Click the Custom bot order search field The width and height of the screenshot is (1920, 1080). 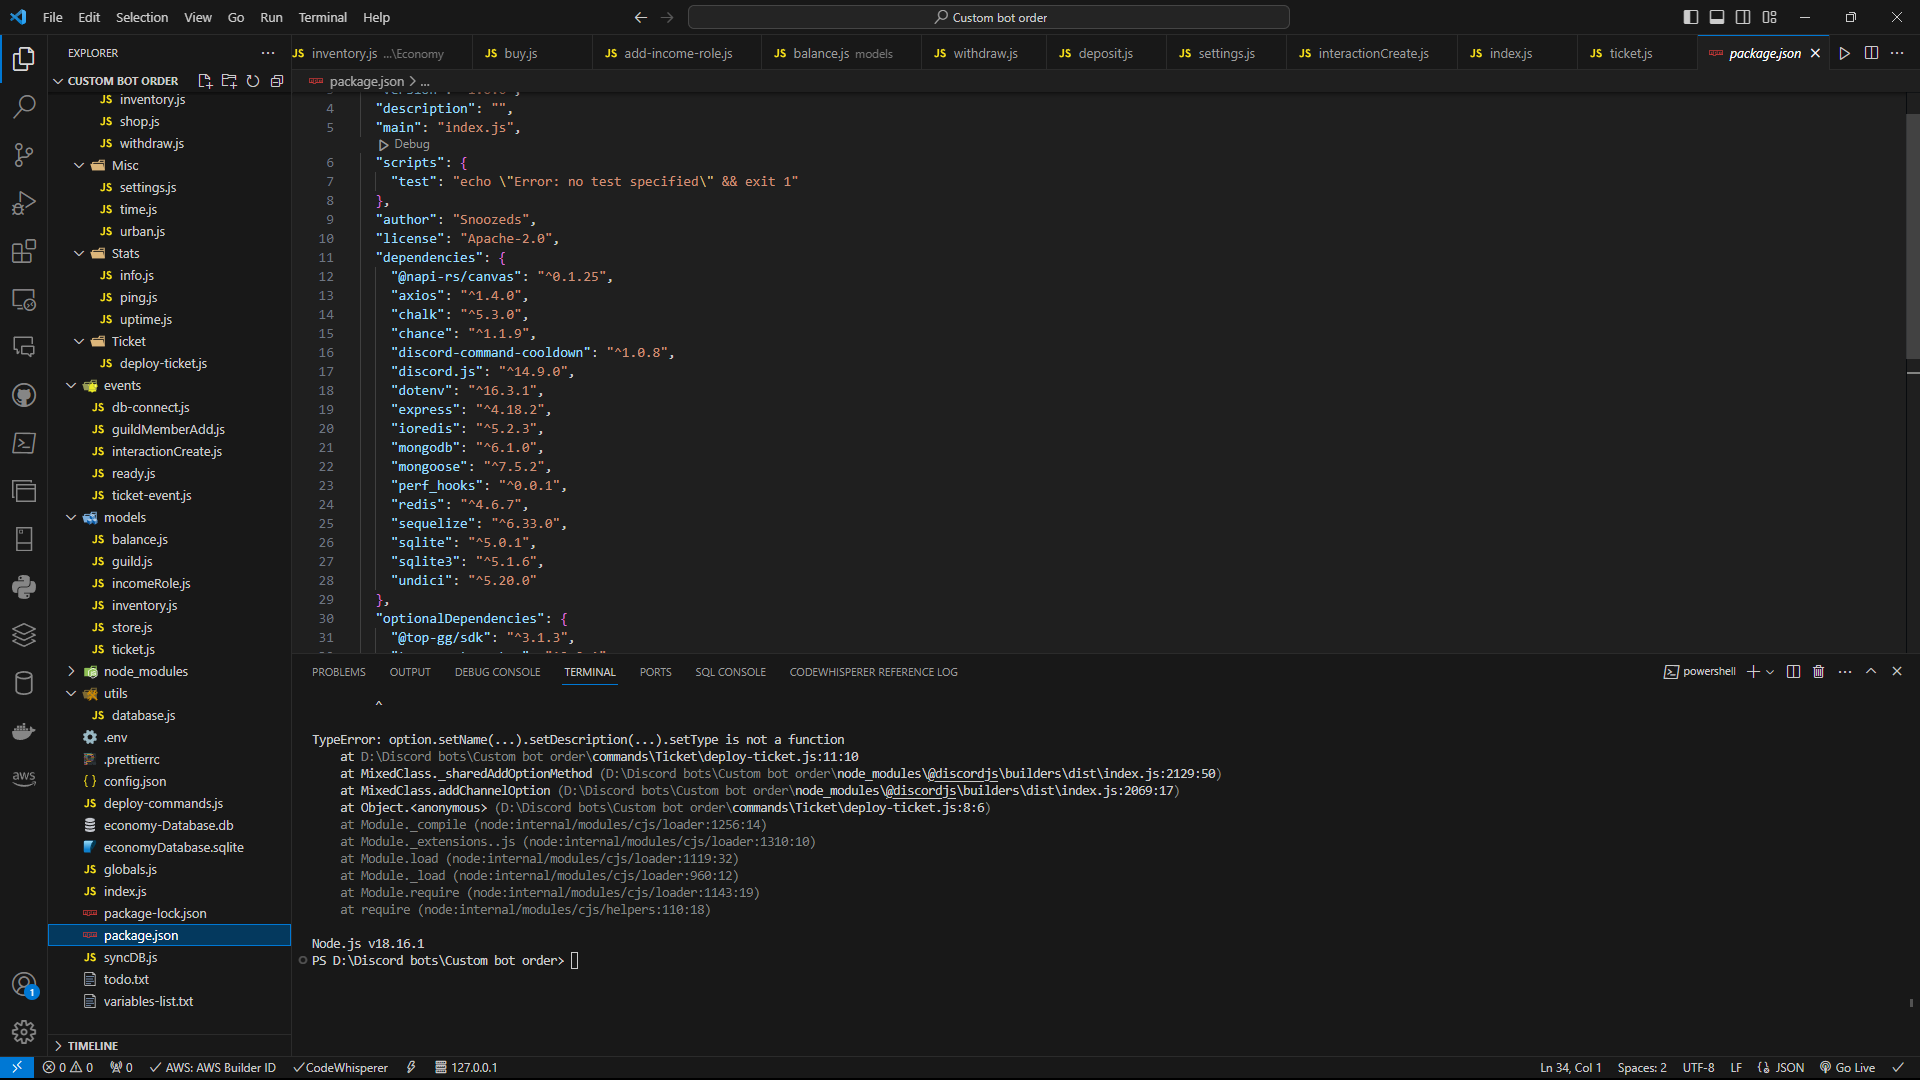coord(989,17)
